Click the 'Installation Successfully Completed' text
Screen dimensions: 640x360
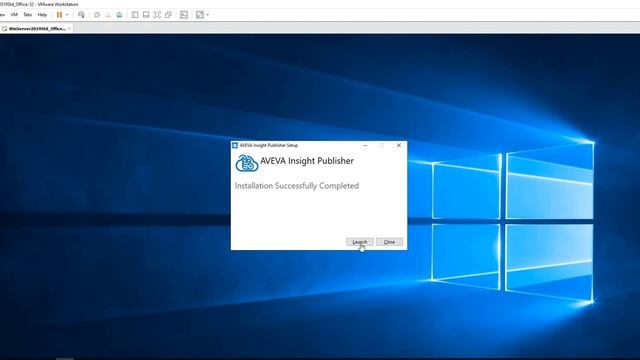point(297,186)
